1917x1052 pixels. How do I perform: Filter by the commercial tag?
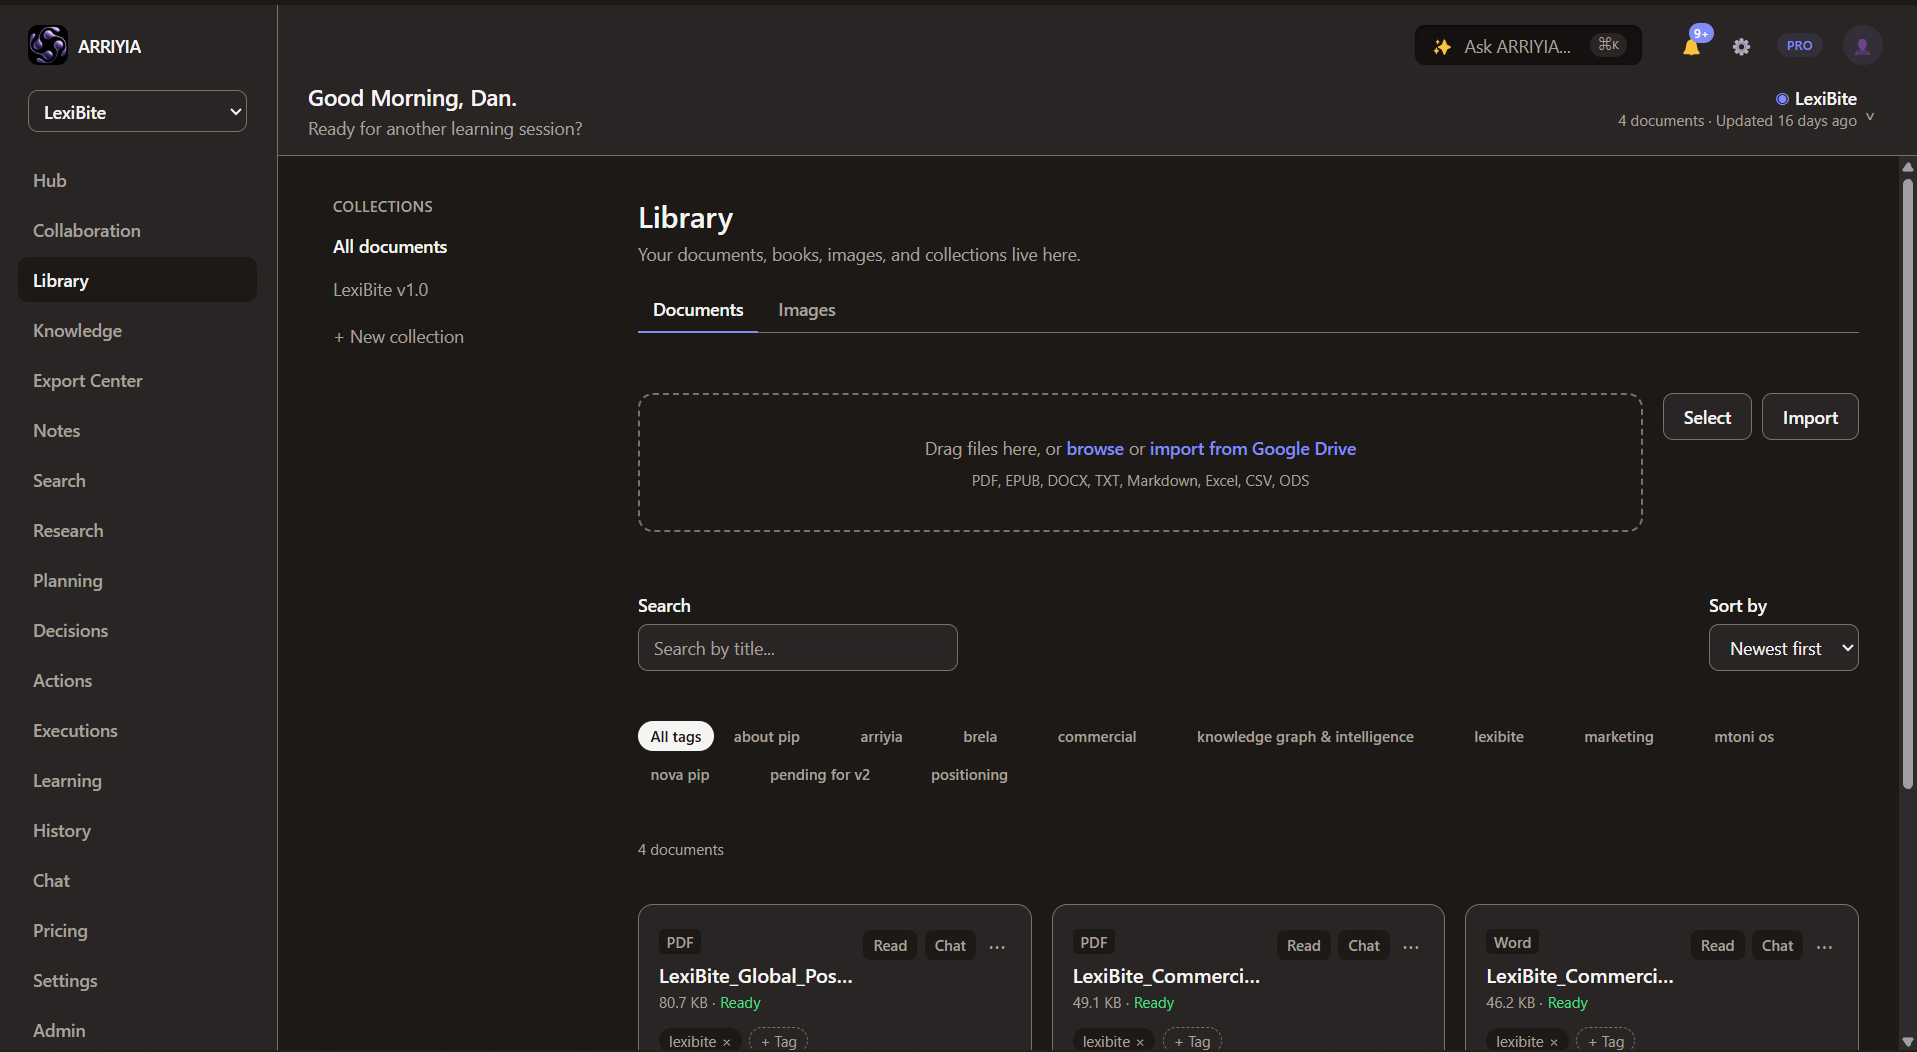pos(1097,736)
